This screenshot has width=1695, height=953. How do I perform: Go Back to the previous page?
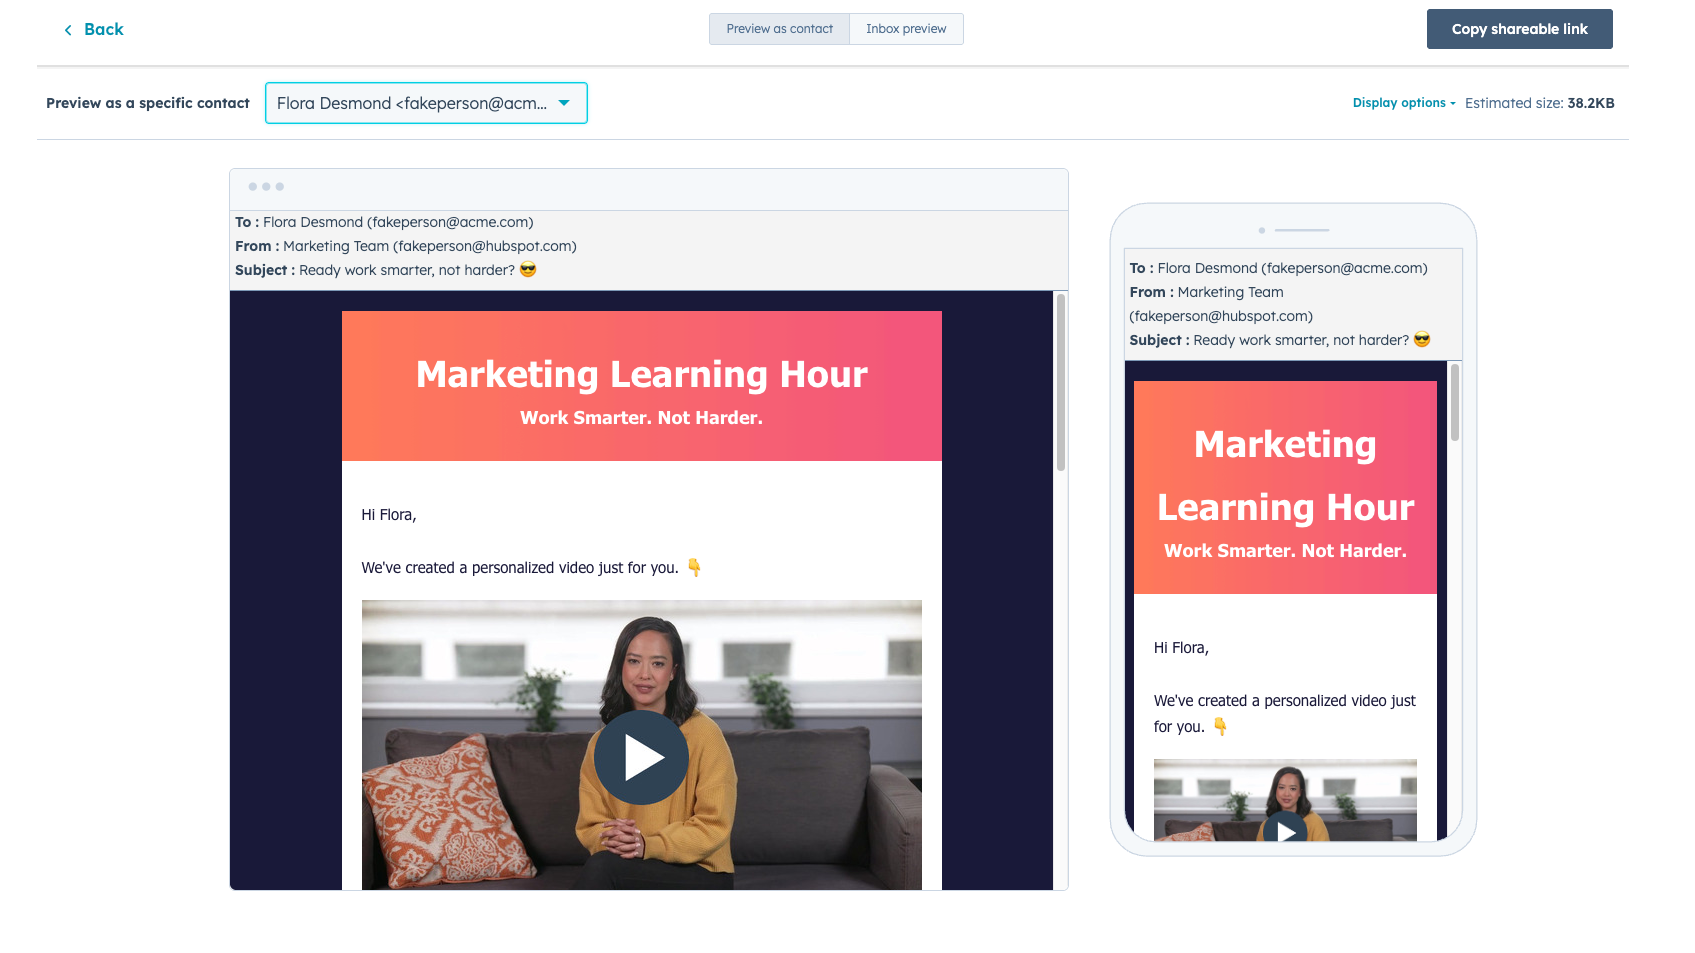[103, 30]
